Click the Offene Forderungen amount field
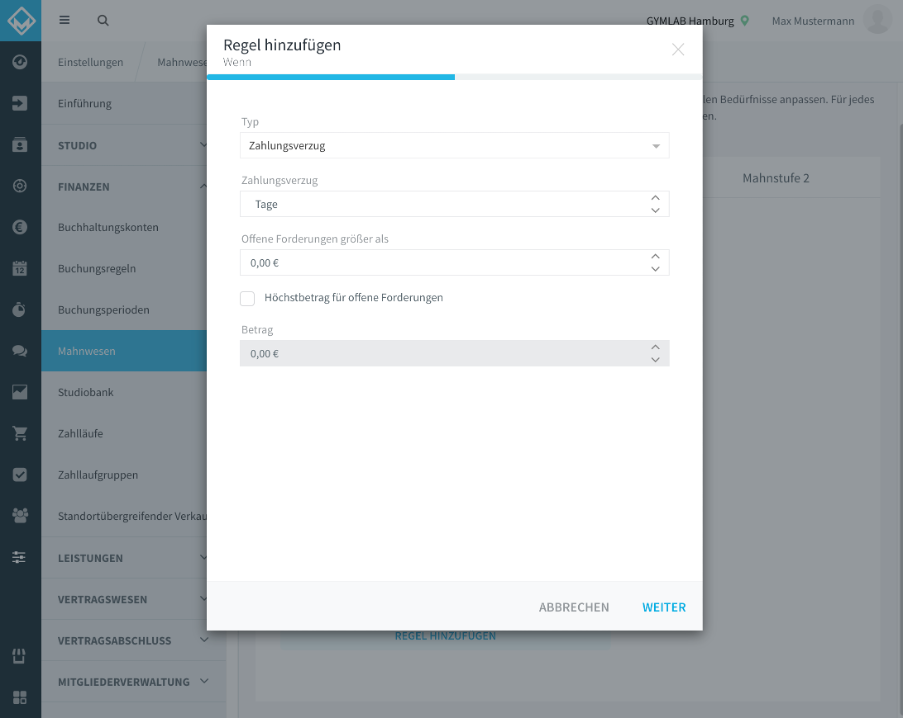The width and height of the screenshot is (904, 718). coord(454,263)
